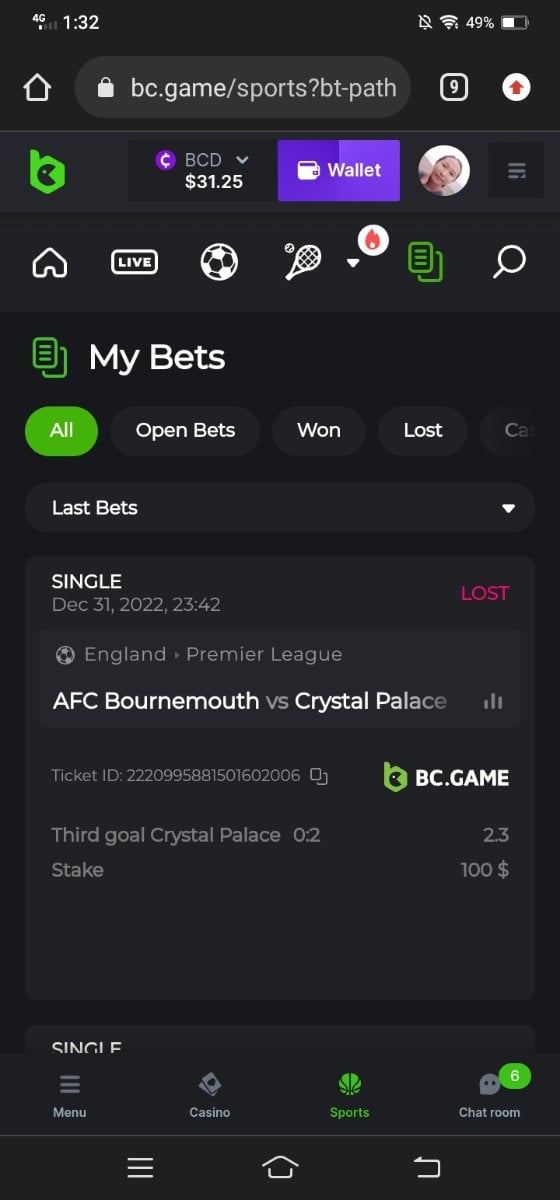The width and height of the screenshot is (560, 1200).
Task: Open the My Bets slip icon in nav
Action: (x=425, y=263)
